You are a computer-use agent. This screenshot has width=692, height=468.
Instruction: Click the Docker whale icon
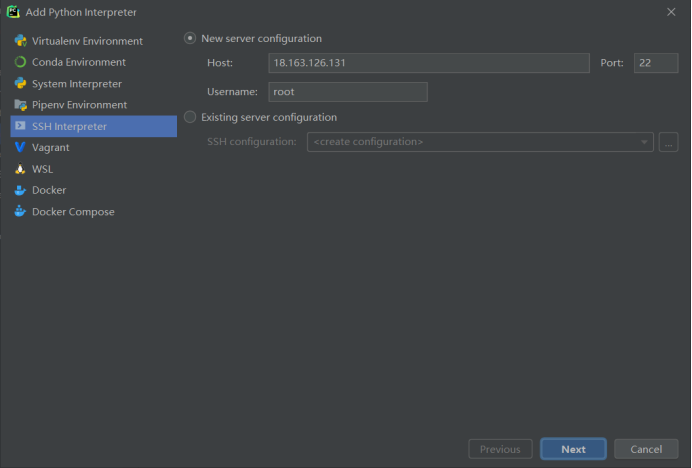[20, 190]
